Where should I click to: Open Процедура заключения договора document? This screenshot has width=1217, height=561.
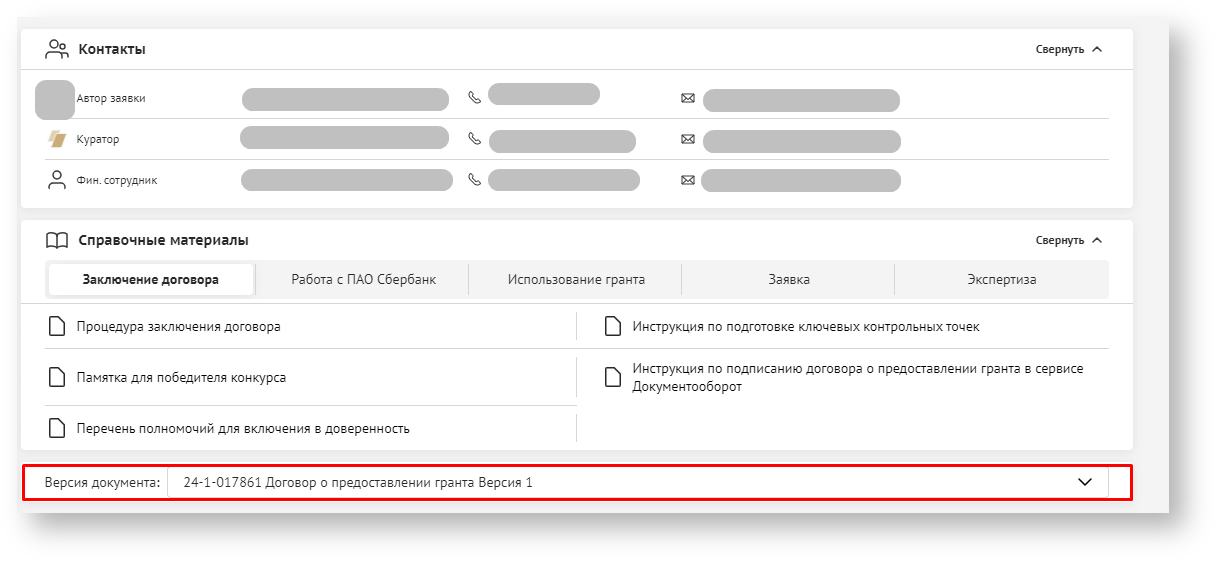(x=178, y=326)
